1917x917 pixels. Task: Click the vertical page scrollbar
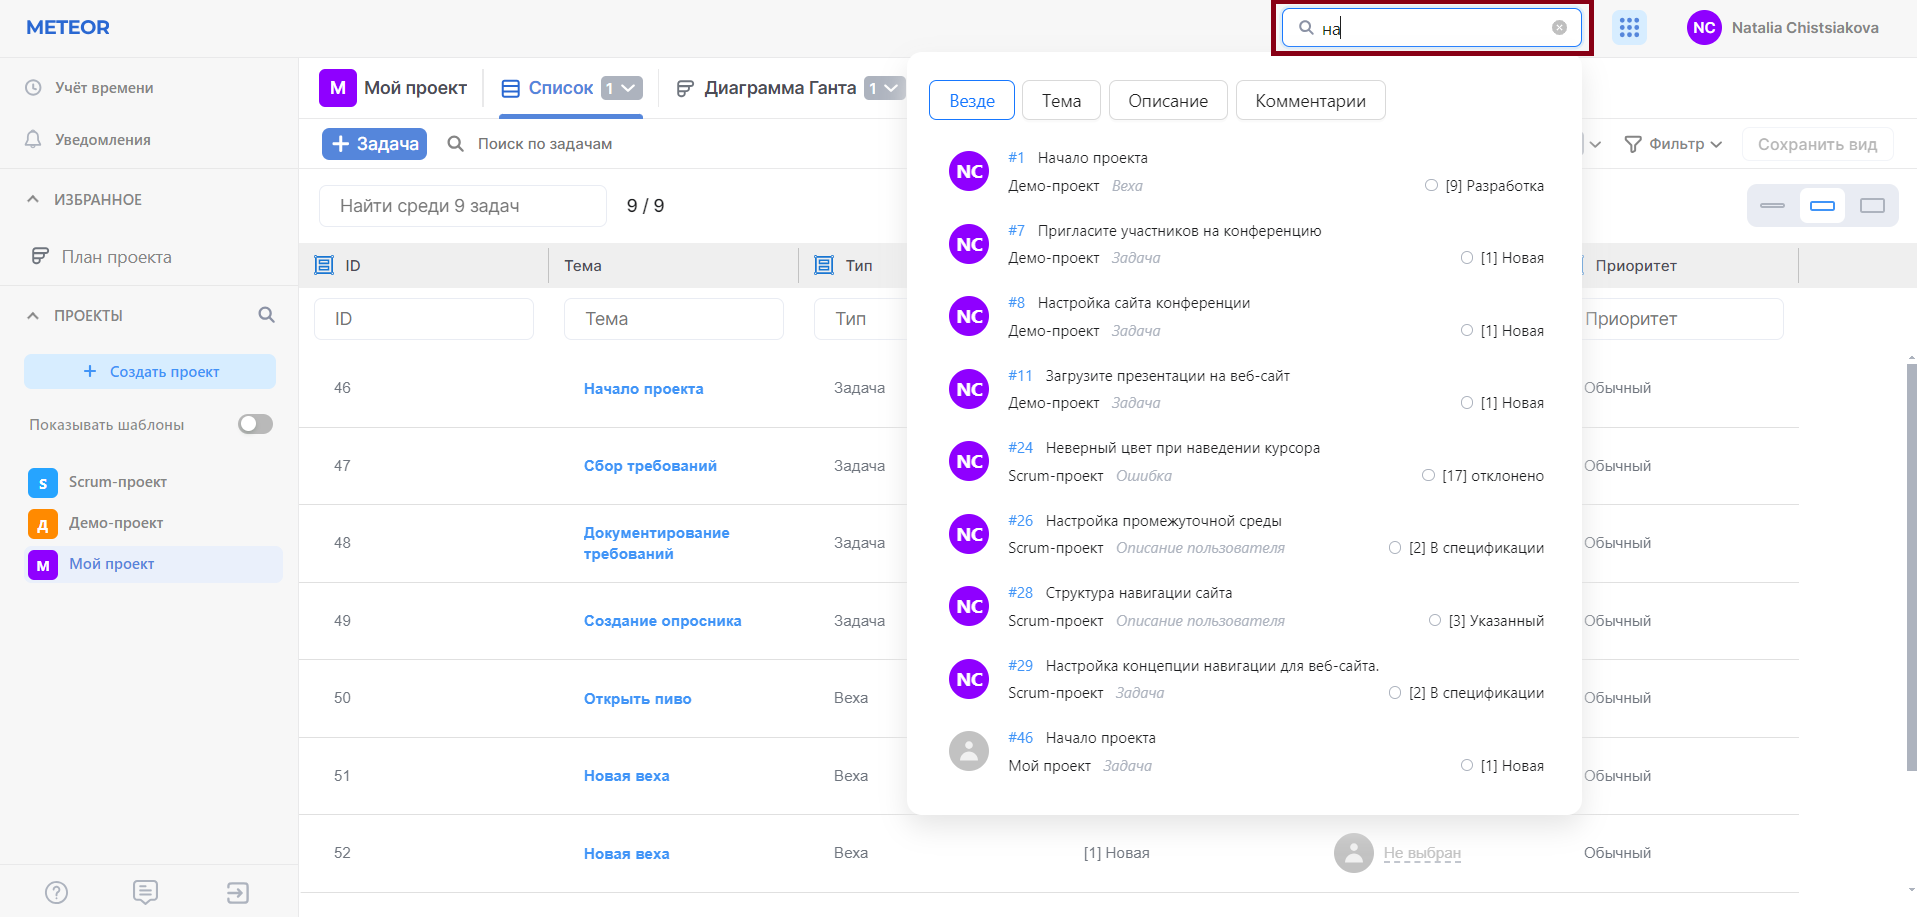[x=1911, y=566]
